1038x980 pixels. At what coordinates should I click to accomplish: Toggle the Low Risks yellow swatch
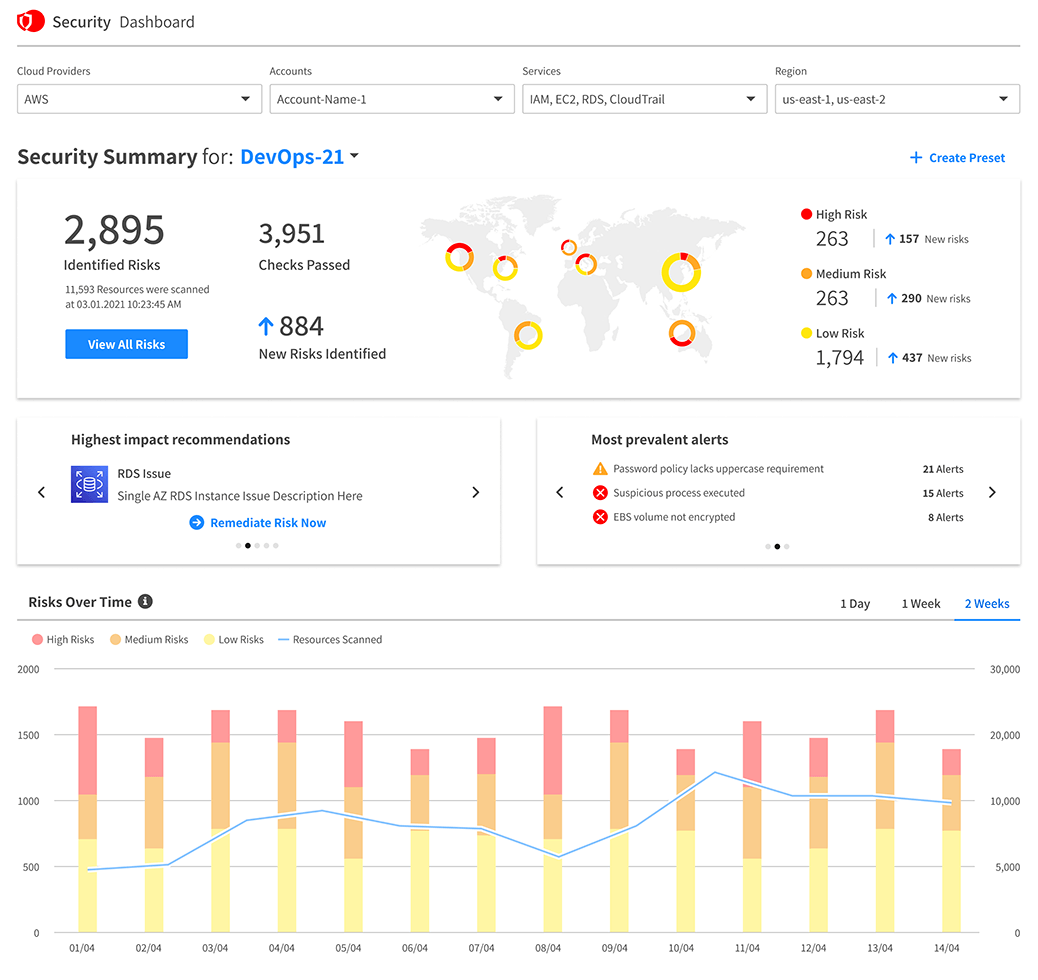click(x=210, y=639)
